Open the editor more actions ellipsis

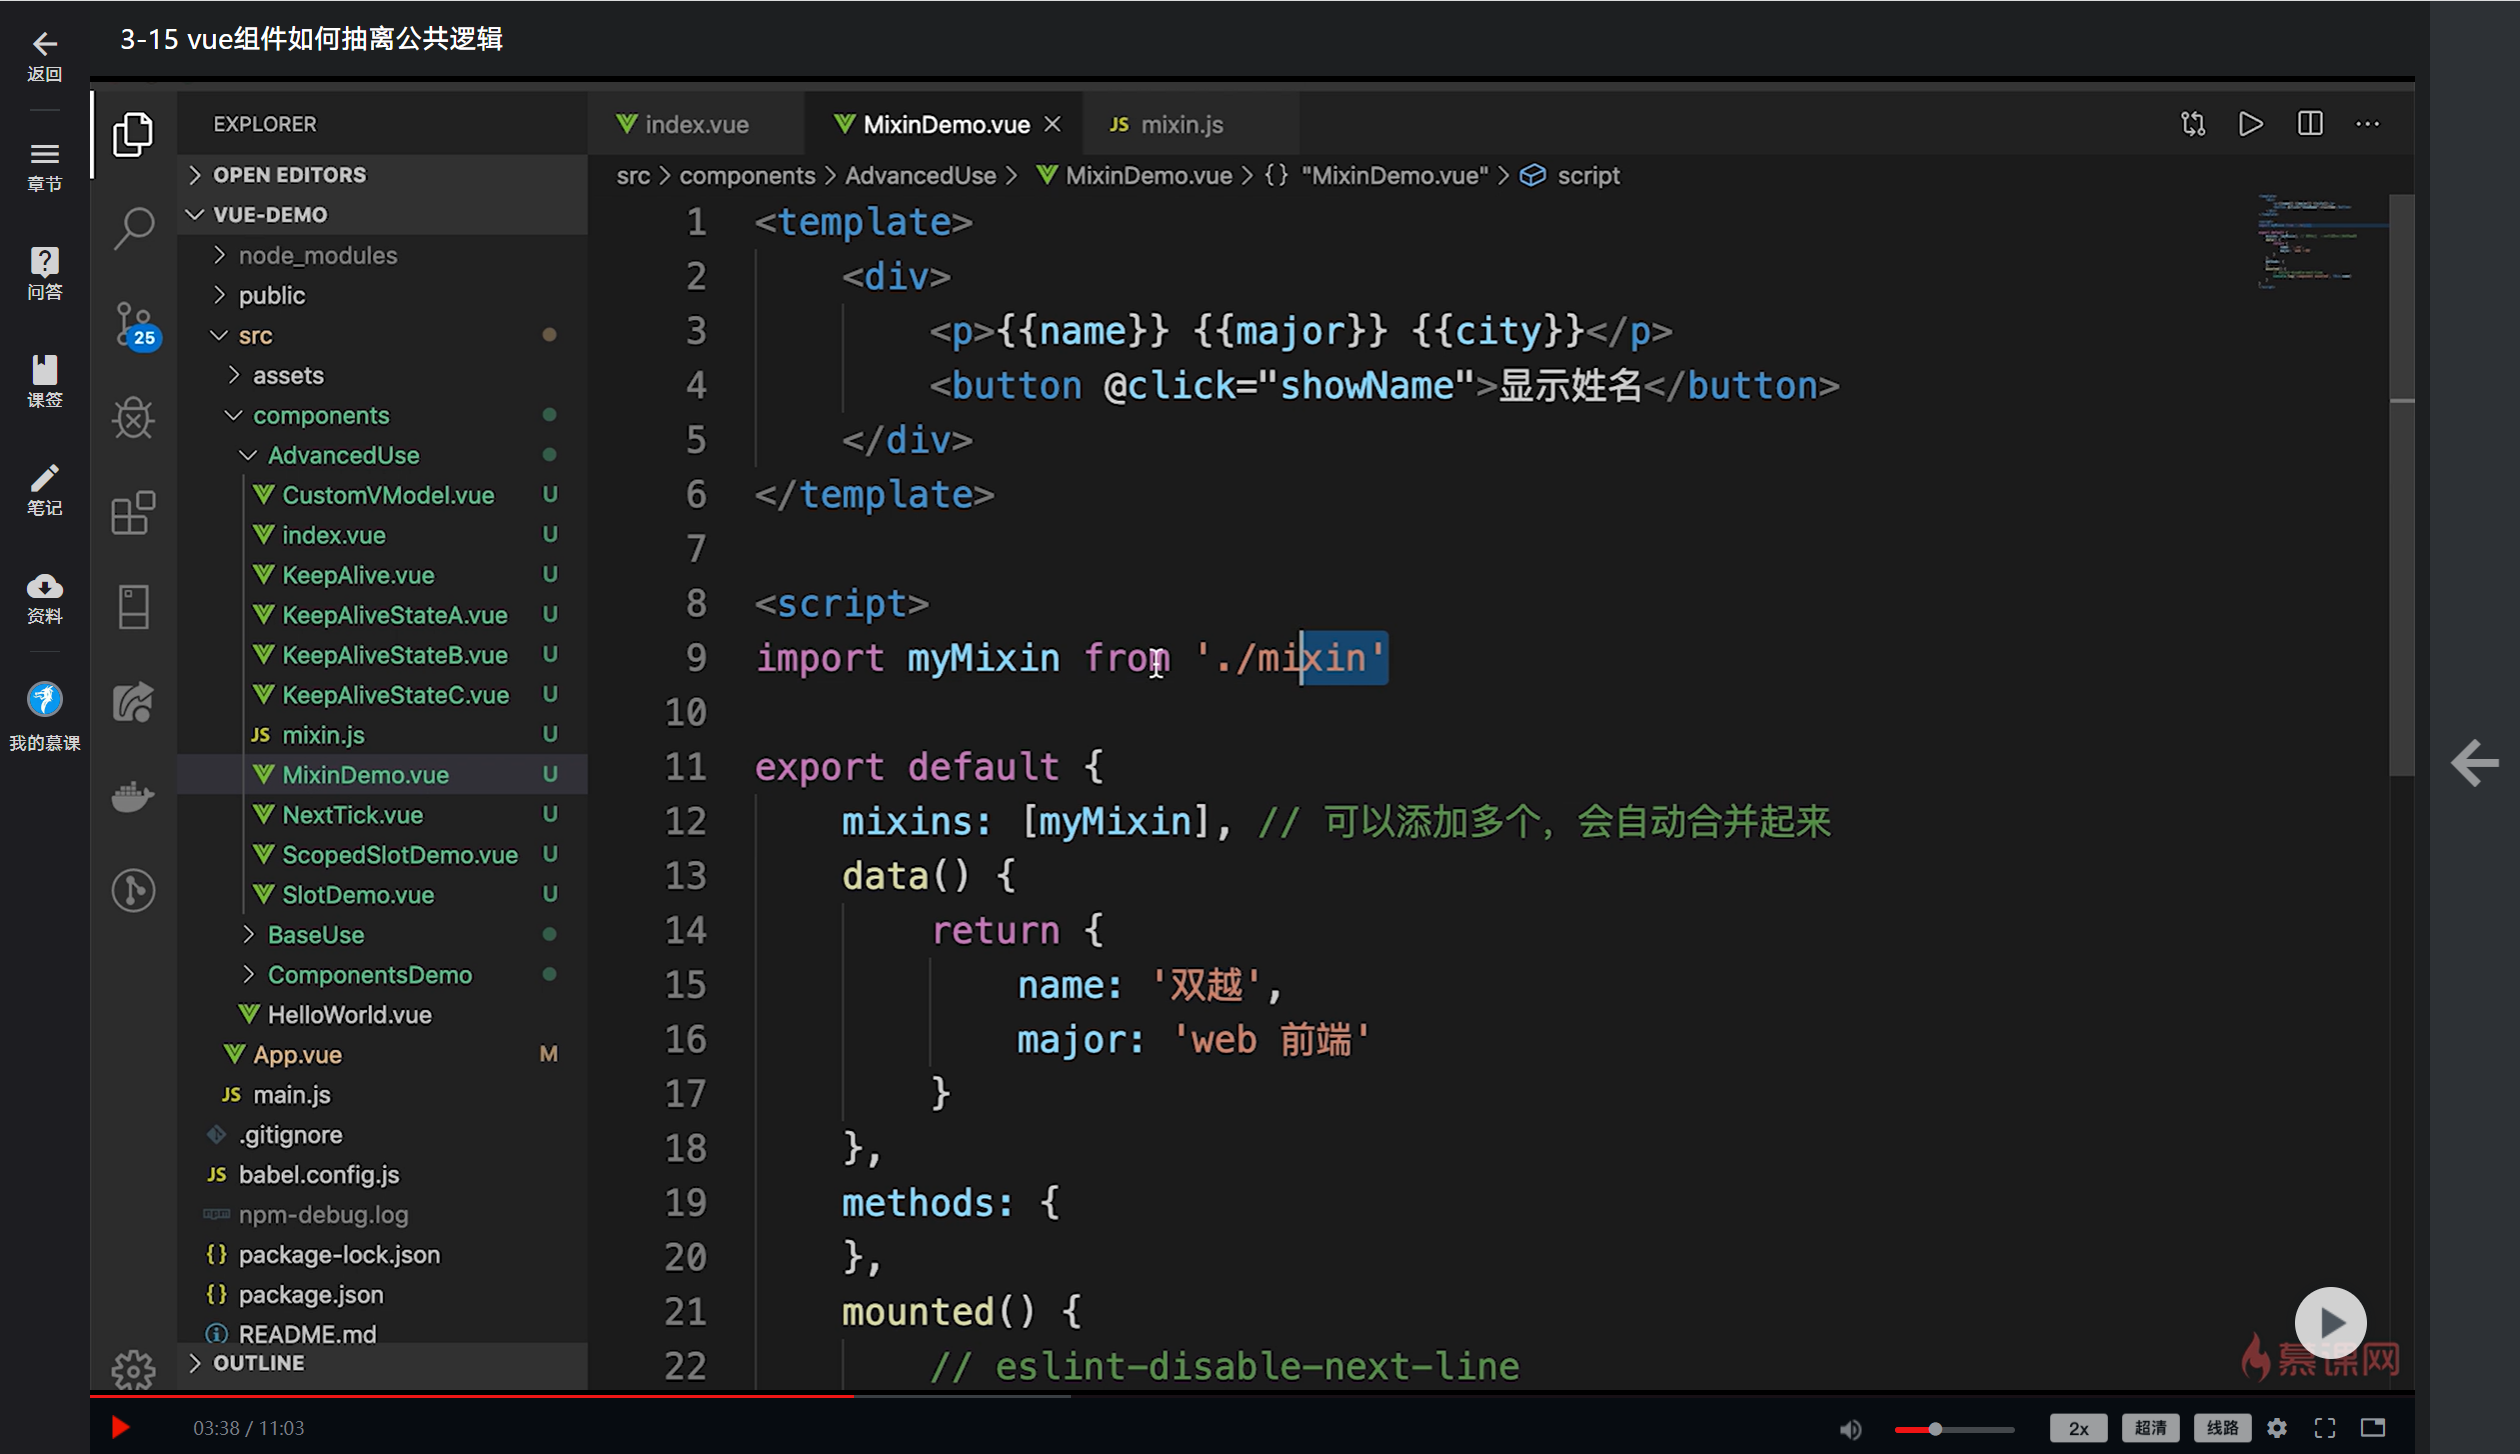2368,124
